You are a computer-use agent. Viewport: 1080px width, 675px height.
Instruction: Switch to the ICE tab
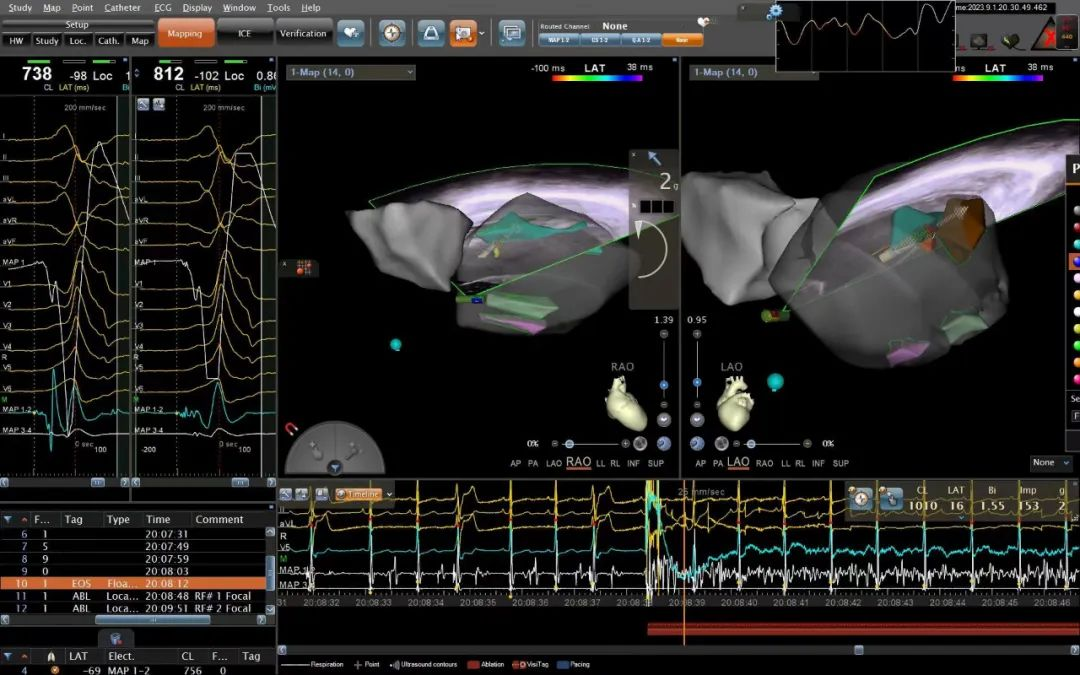click(x=244, y=33)
